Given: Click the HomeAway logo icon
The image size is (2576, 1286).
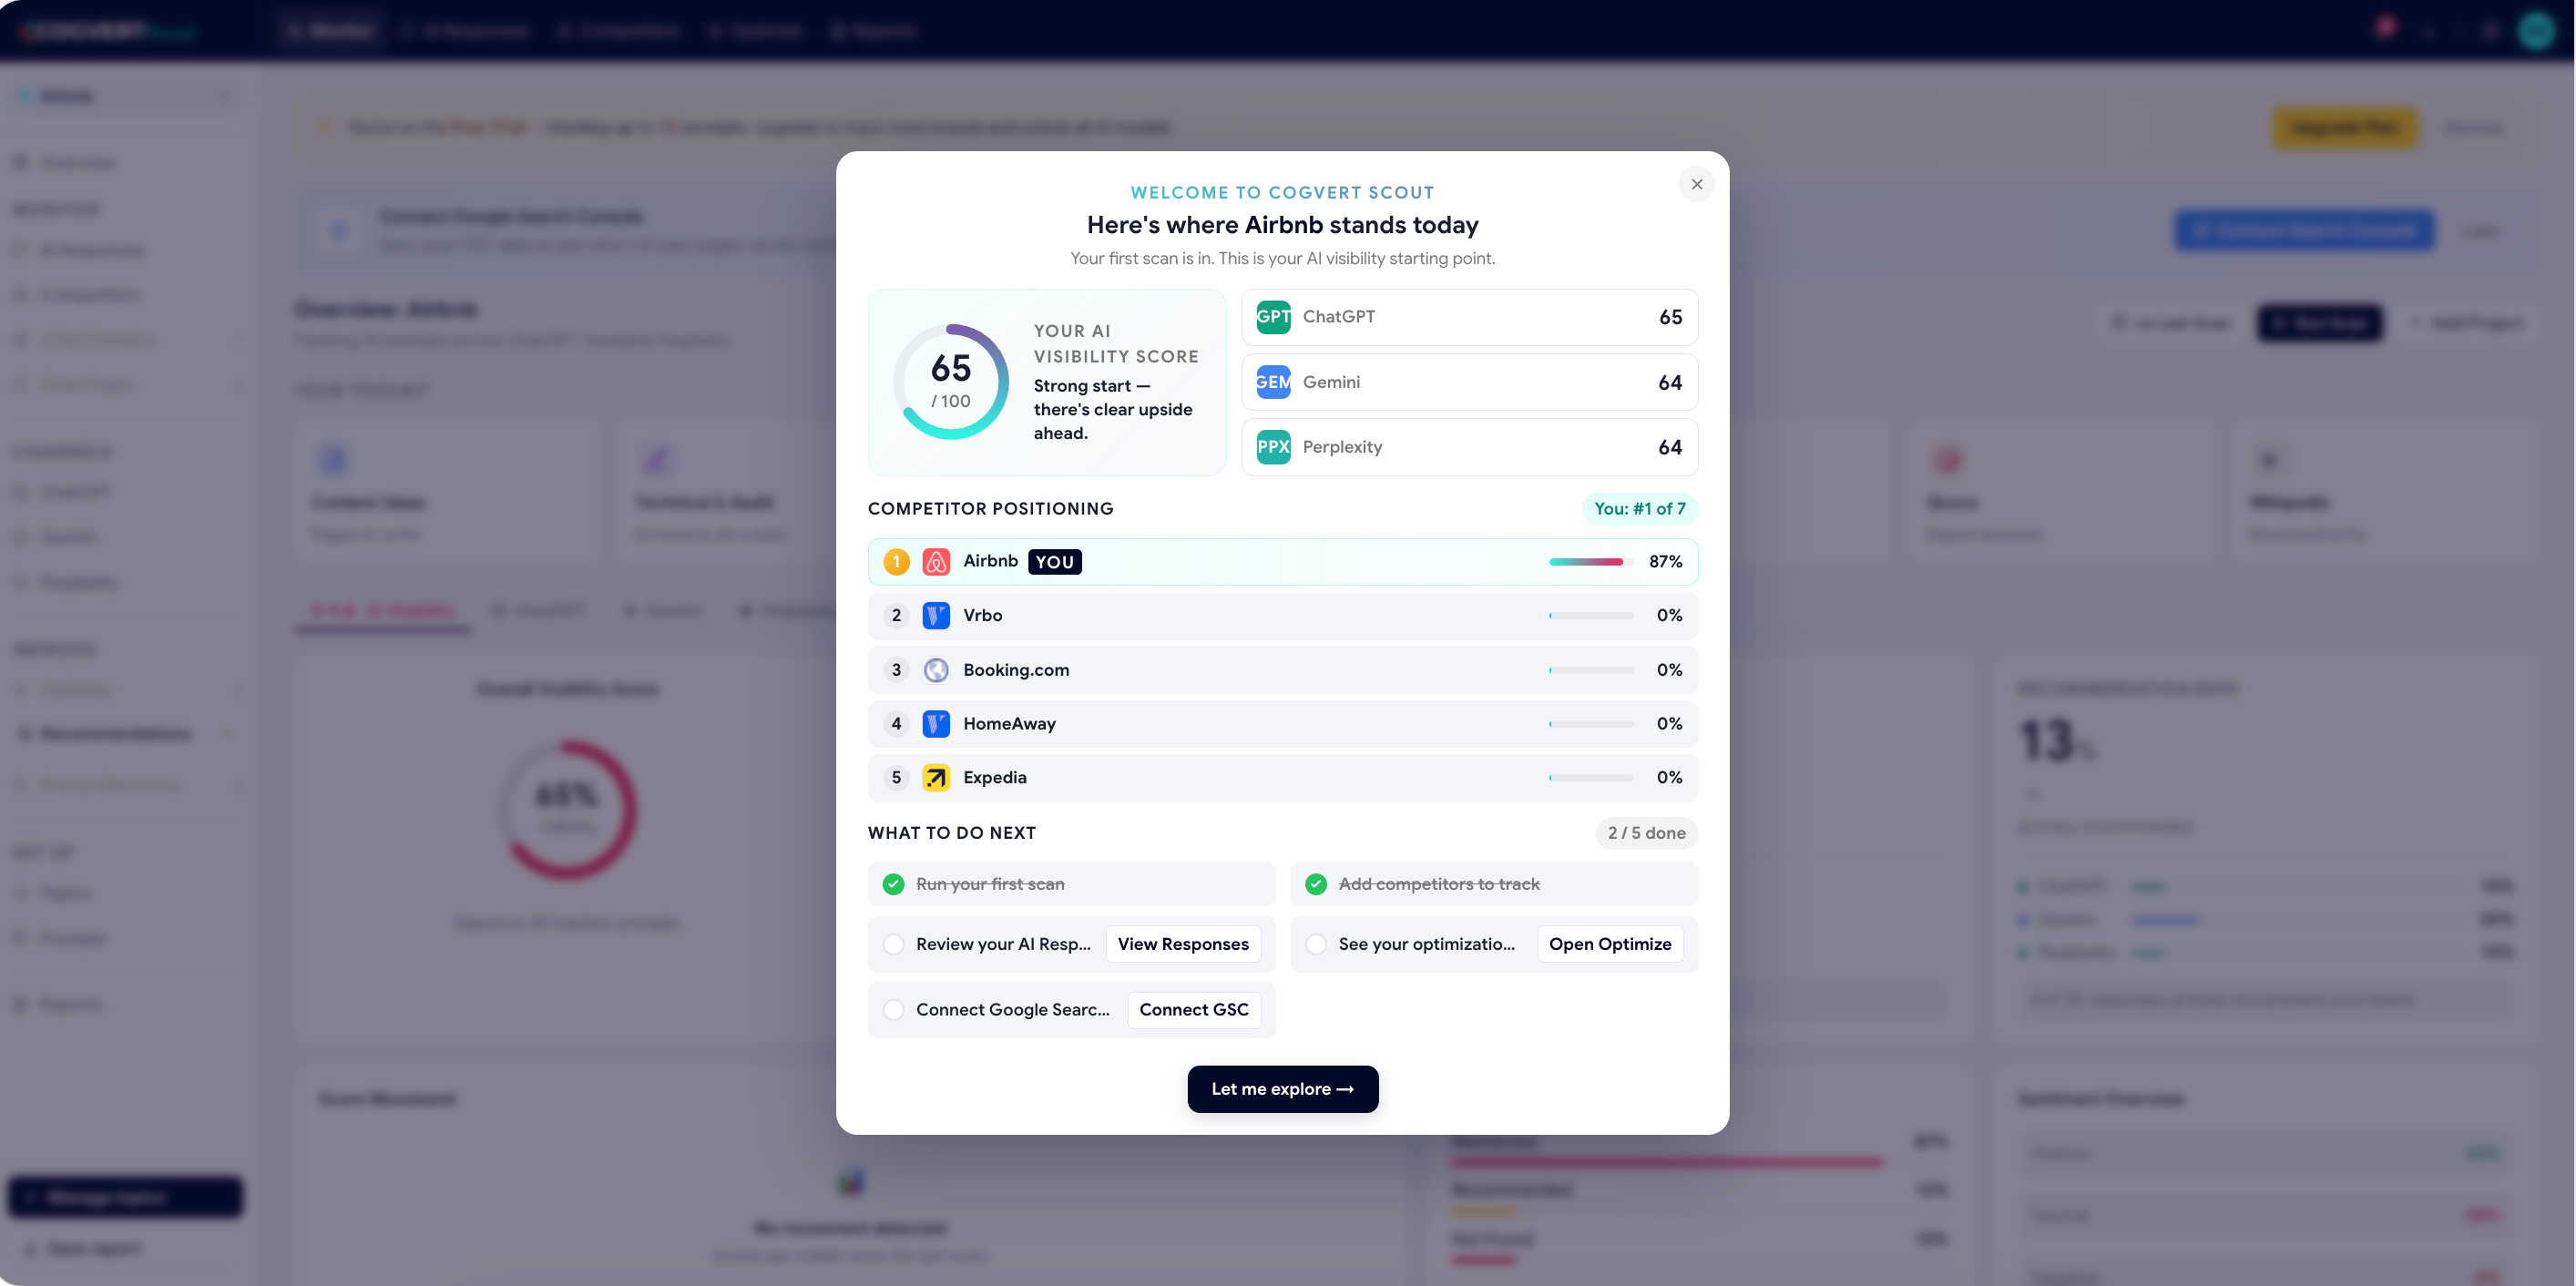Looking at the screenshot, I should click(936, 724).
